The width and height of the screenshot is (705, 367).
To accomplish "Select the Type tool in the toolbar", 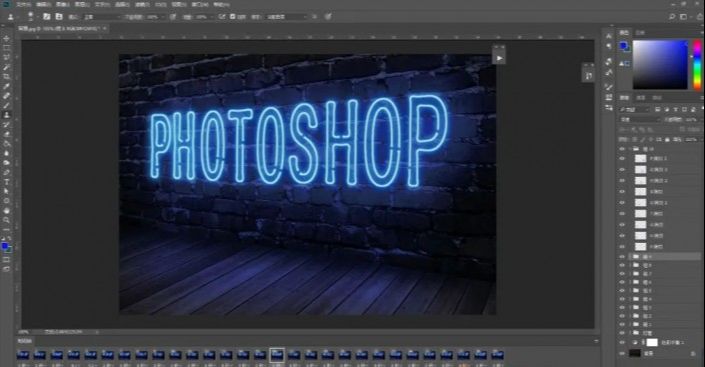I will pyautogui.click(x=6, y=182).
